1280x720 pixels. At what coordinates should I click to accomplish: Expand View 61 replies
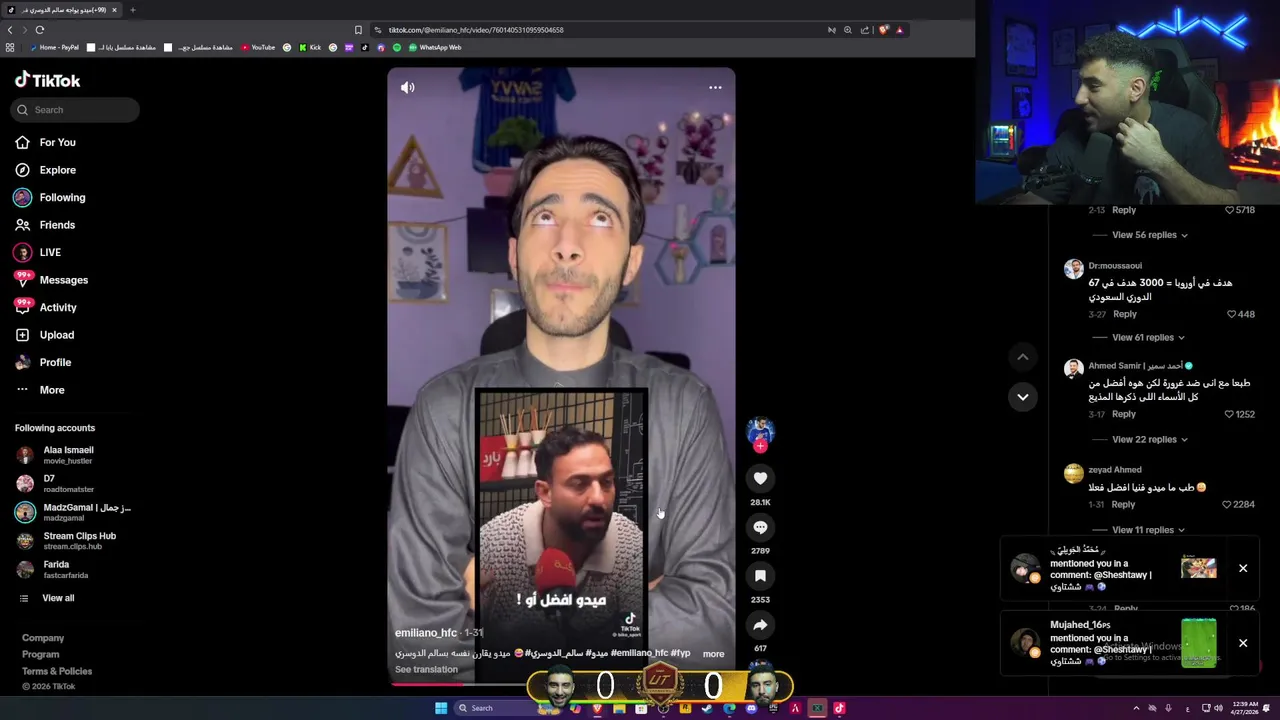pyautogui.click(x=1148, y=338)
